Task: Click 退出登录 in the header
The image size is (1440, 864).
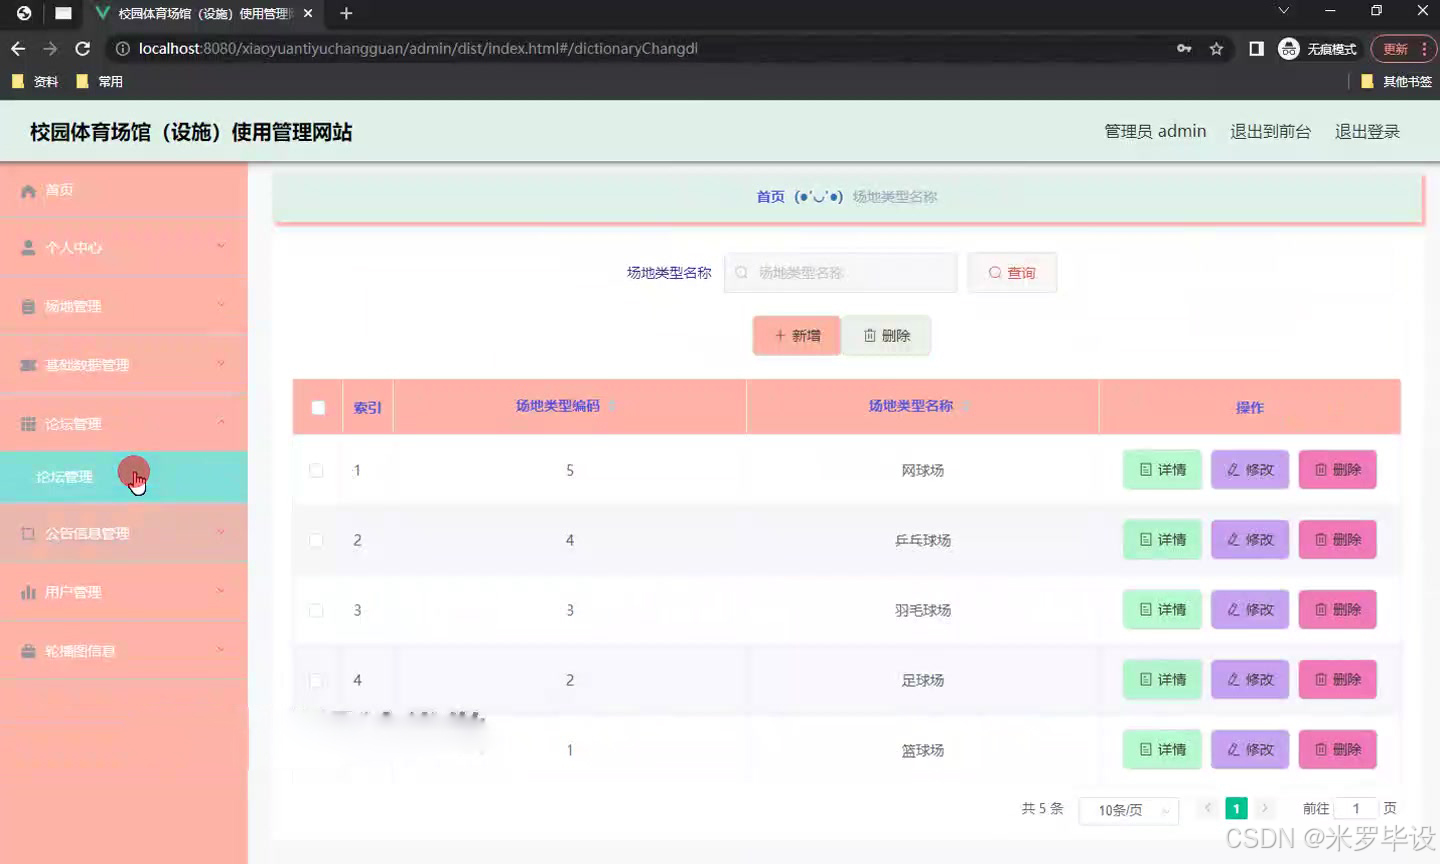Action: click(x=1367, y=131)
